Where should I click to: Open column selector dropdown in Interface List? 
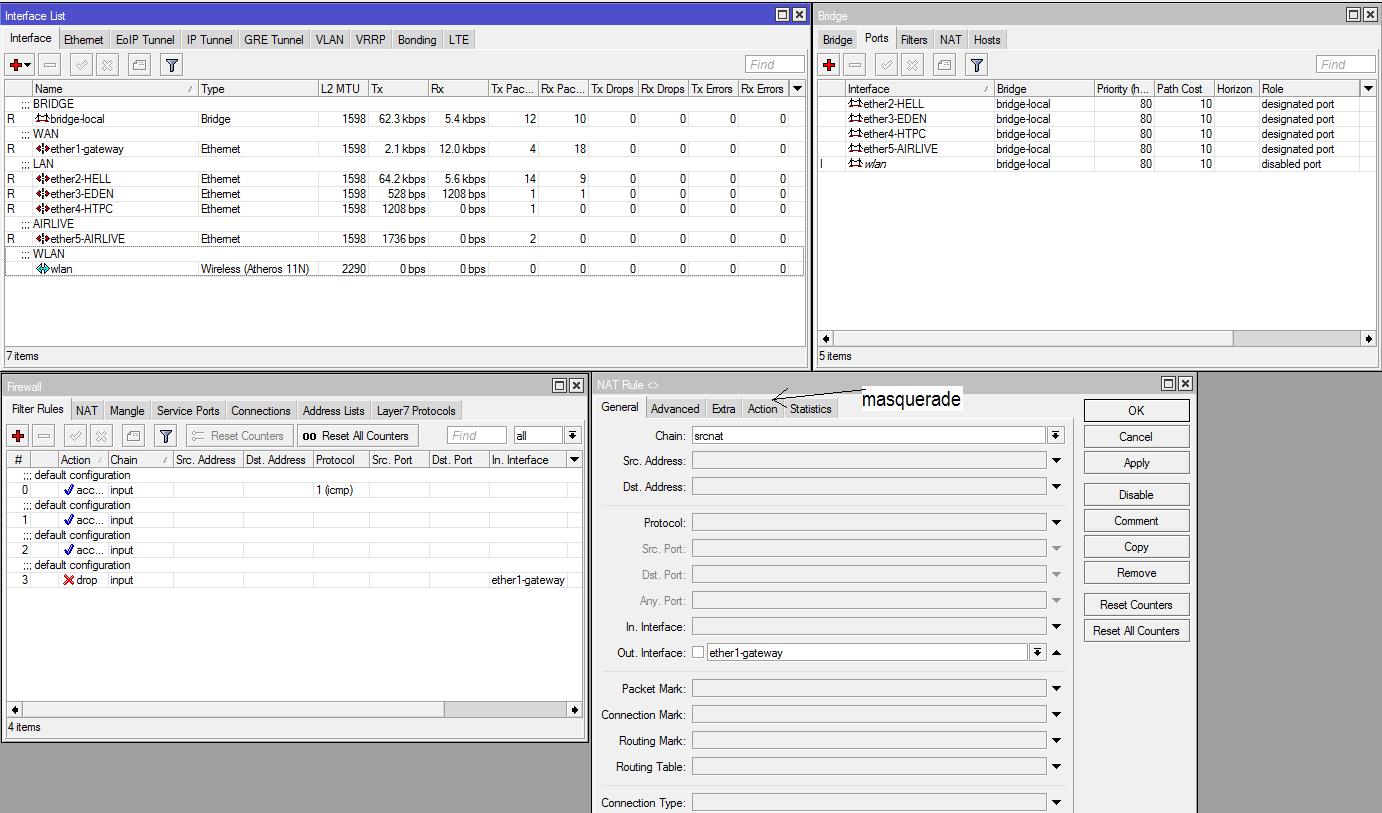[x=797, y=89]
